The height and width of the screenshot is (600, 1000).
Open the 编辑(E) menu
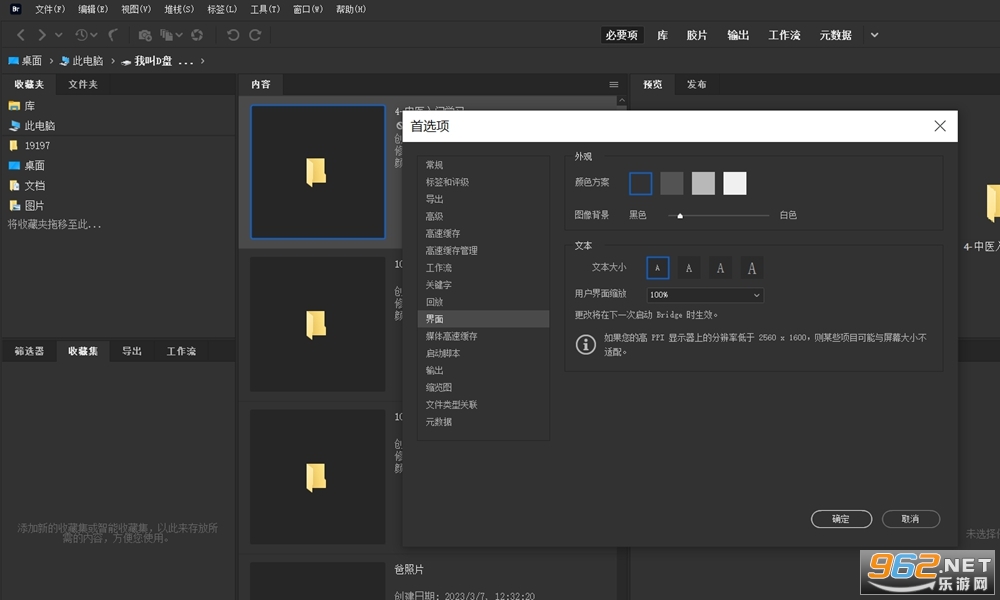(x=93, y=9)
